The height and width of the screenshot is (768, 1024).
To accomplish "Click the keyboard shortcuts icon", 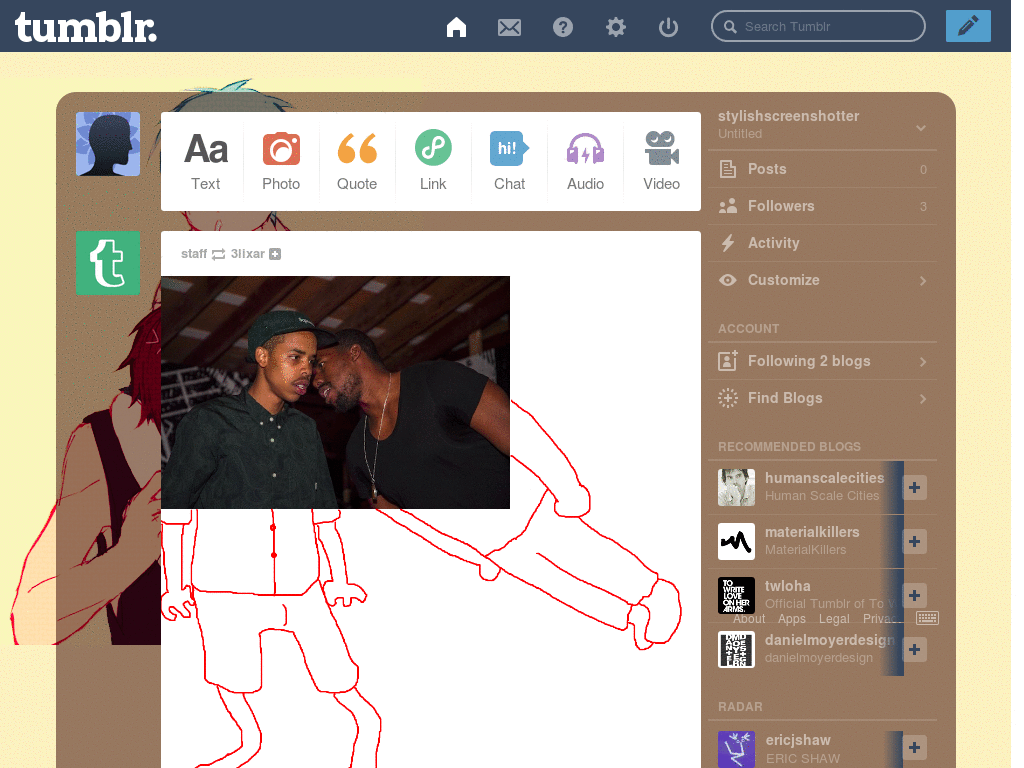I will [x=927, y=618].
